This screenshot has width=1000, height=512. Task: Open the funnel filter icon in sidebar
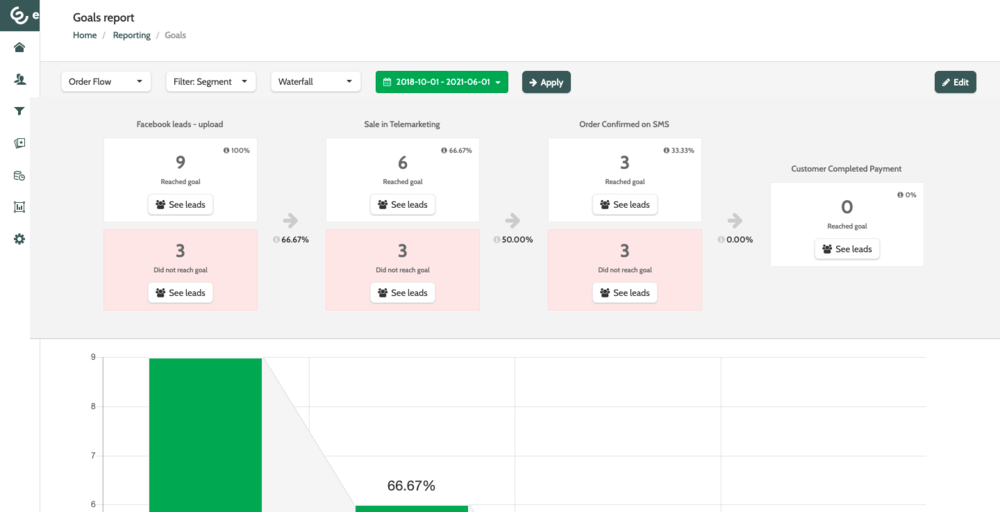click(x=19, y=111)
